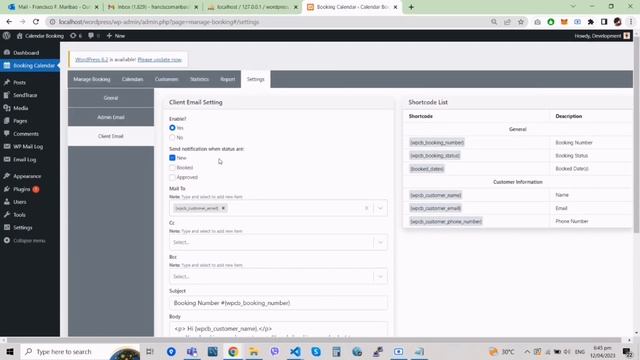Open Windows Start menu
640x360 pixels.
9,351
